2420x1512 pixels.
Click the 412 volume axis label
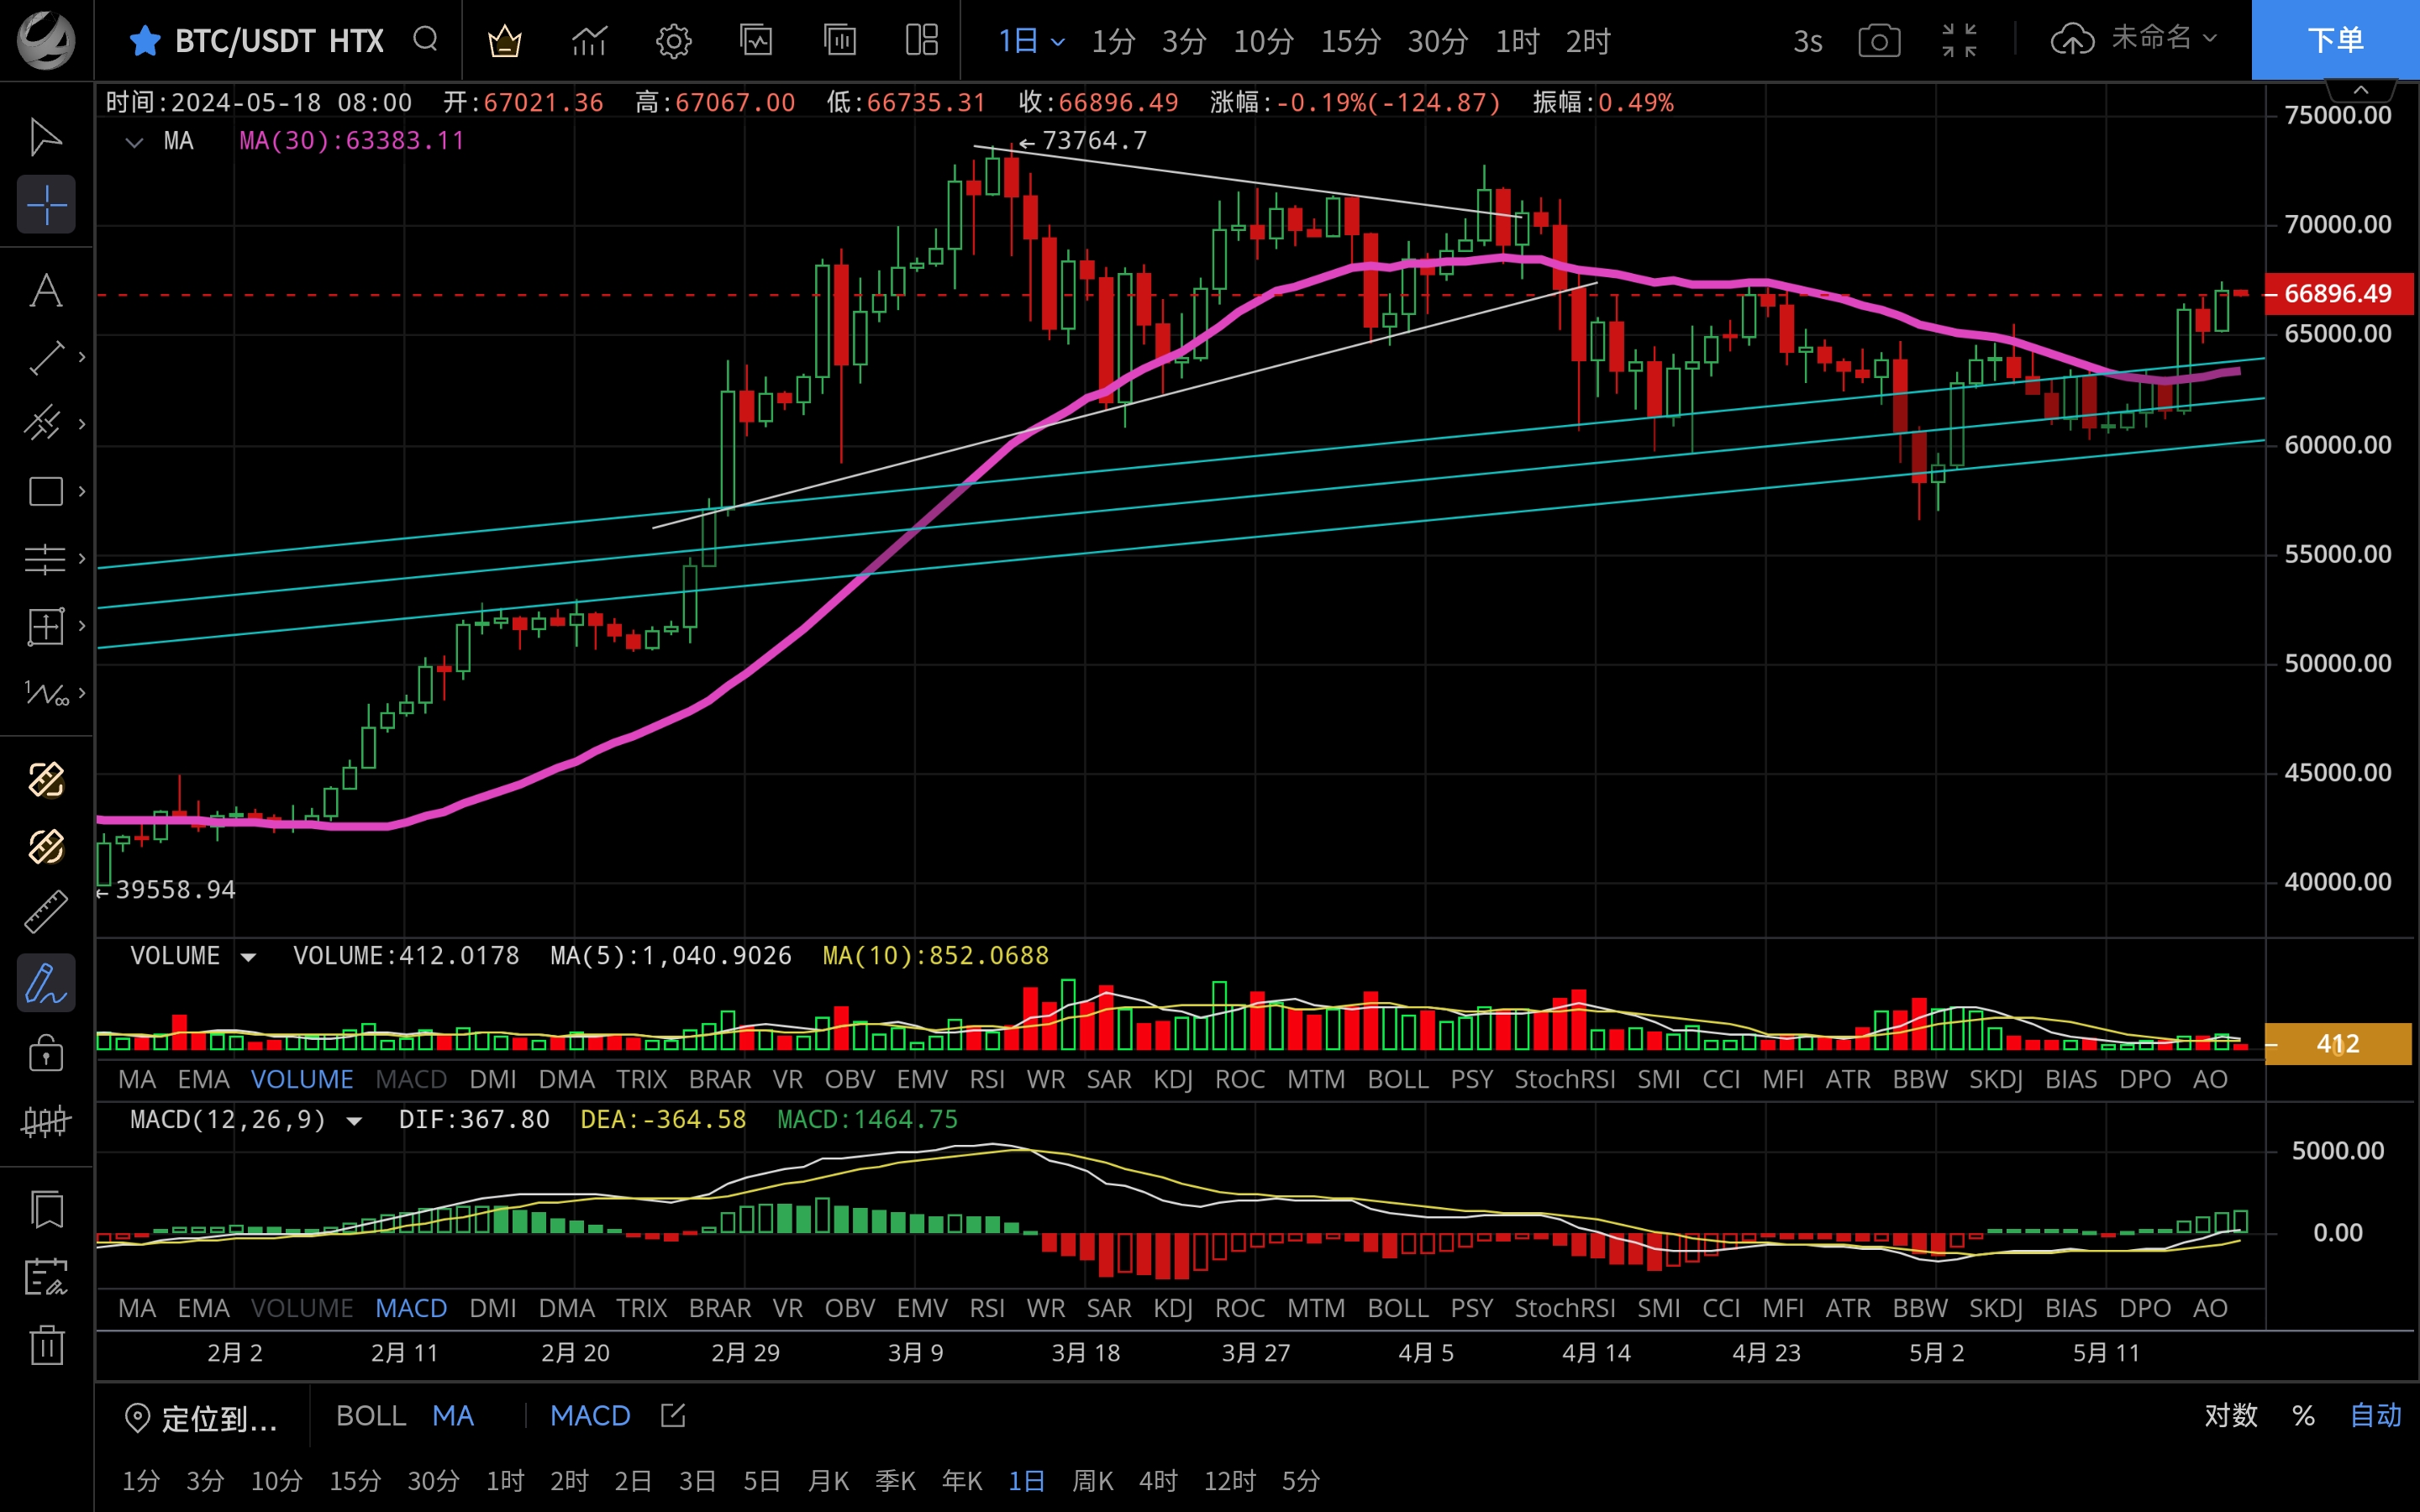2338,1044
